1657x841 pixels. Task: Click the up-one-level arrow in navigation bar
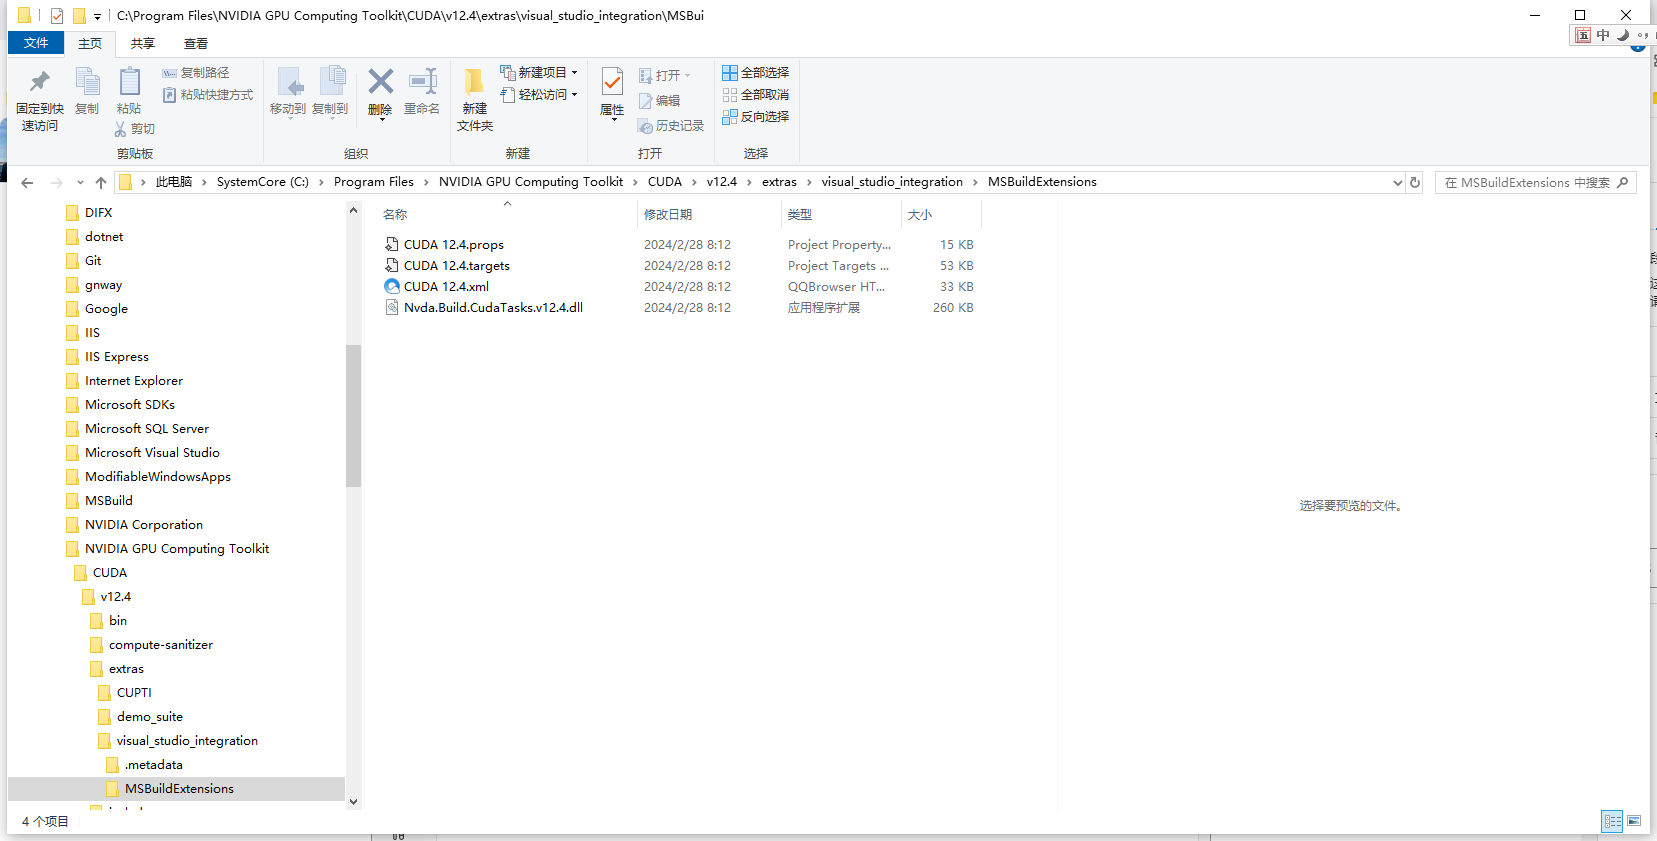tap(101, 182)
